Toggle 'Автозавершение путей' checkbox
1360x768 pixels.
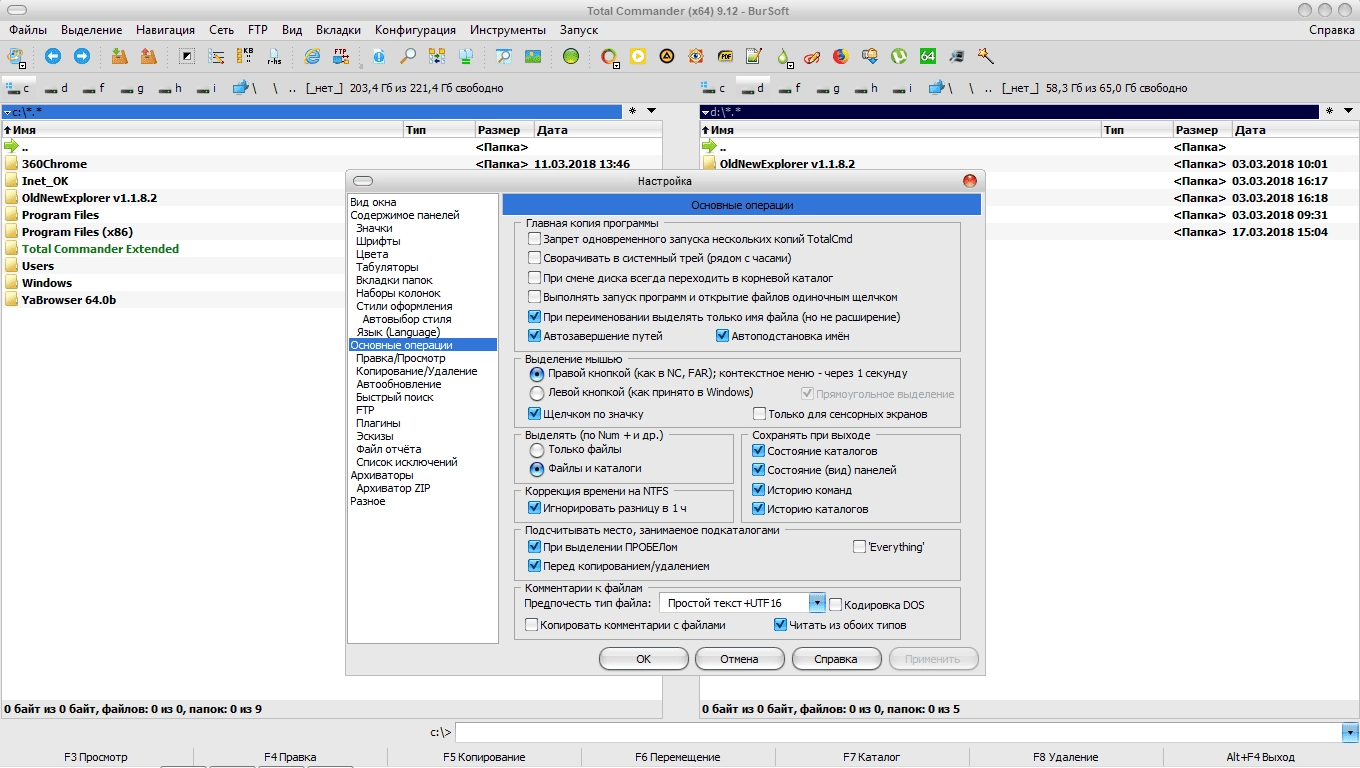[535, 336]
